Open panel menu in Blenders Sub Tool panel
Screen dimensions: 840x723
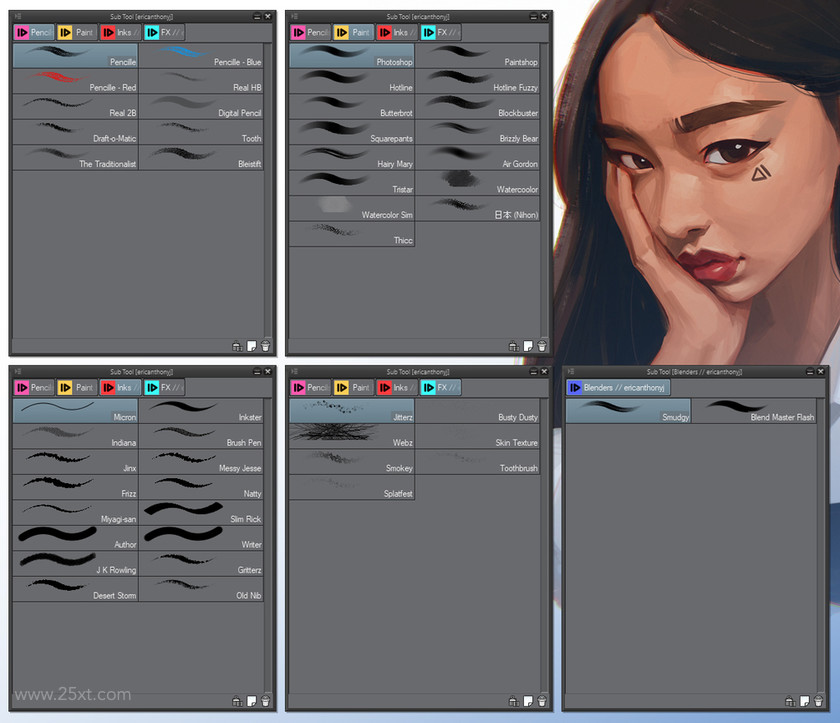[x=571, y=371]
